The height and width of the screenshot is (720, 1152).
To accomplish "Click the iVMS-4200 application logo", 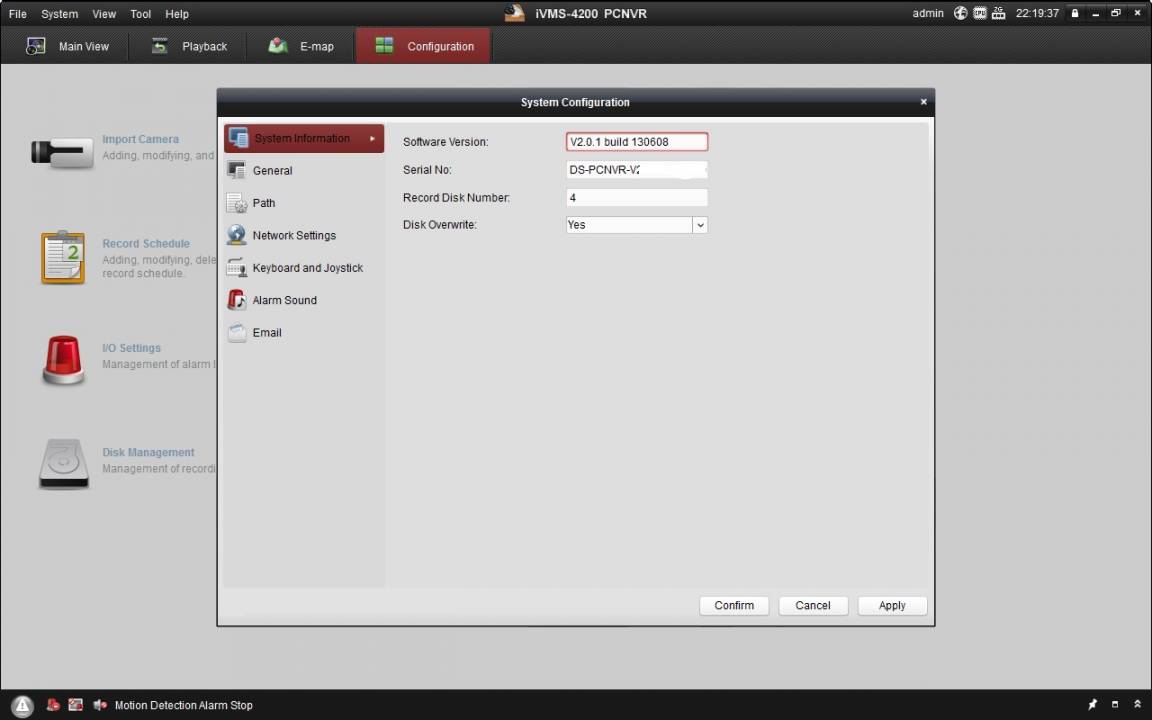I will point(515,13).
